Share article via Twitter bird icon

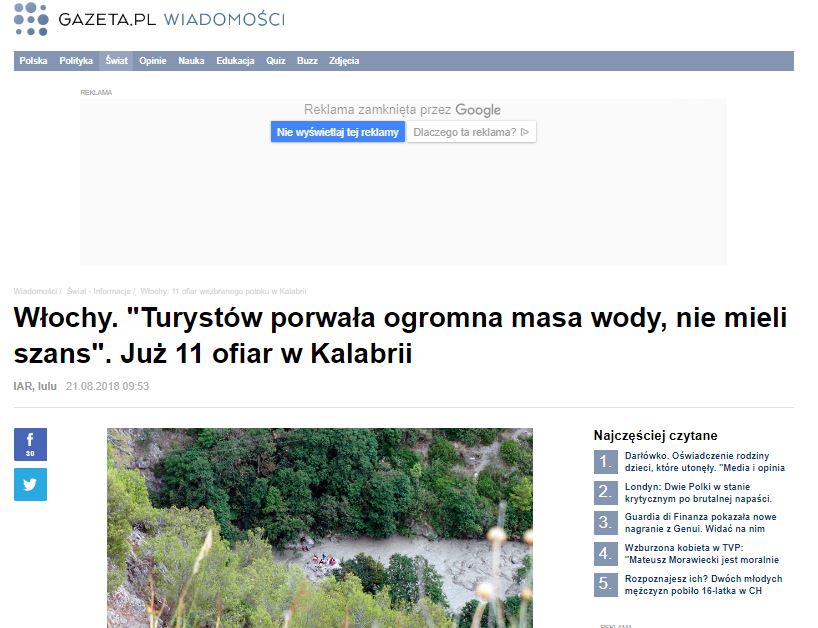(30, 485)
